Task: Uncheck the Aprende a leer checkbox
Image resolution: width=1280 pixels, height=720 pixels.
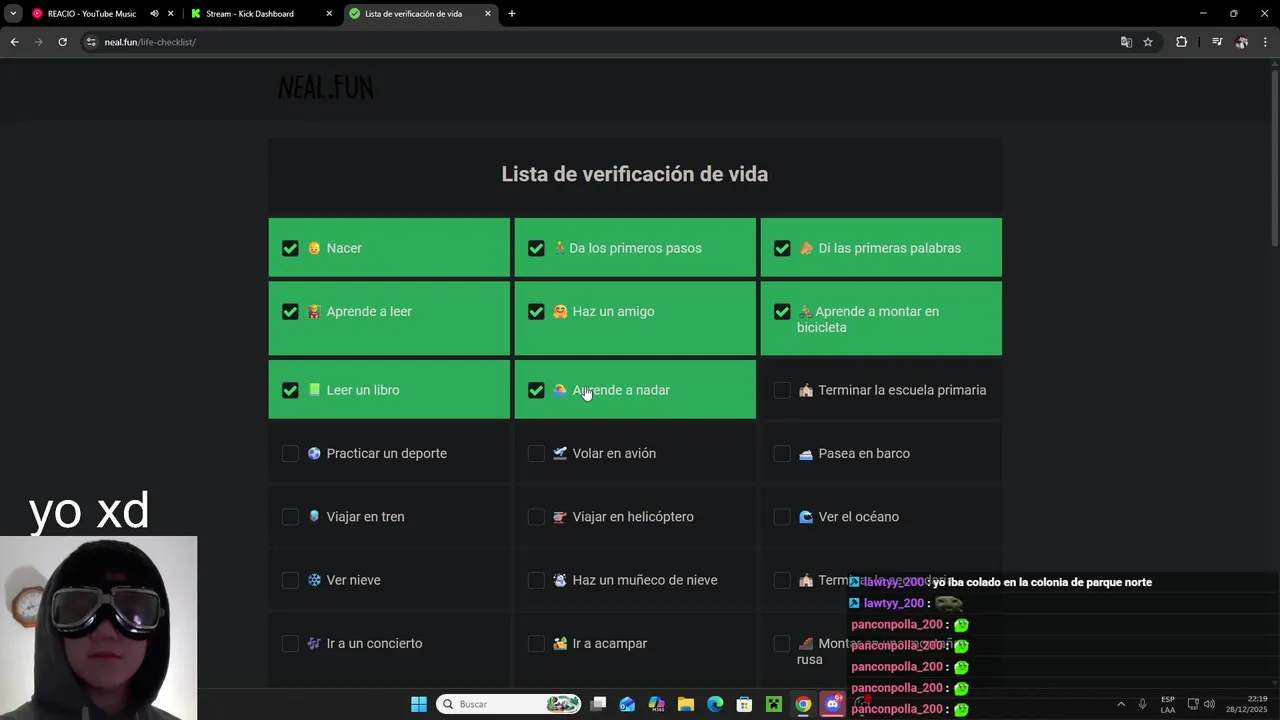Action: (x=290, y=312)
